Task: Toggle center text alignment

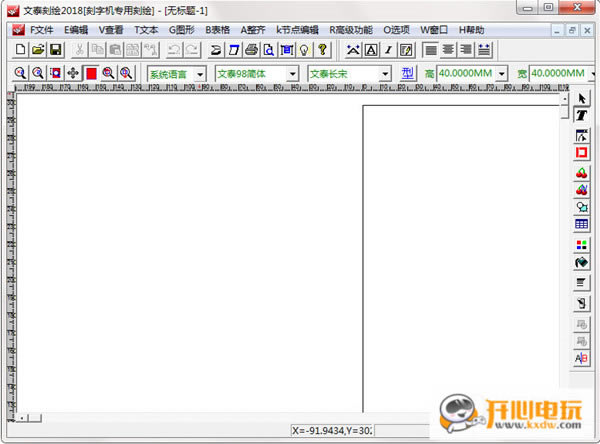Action: 448,50
